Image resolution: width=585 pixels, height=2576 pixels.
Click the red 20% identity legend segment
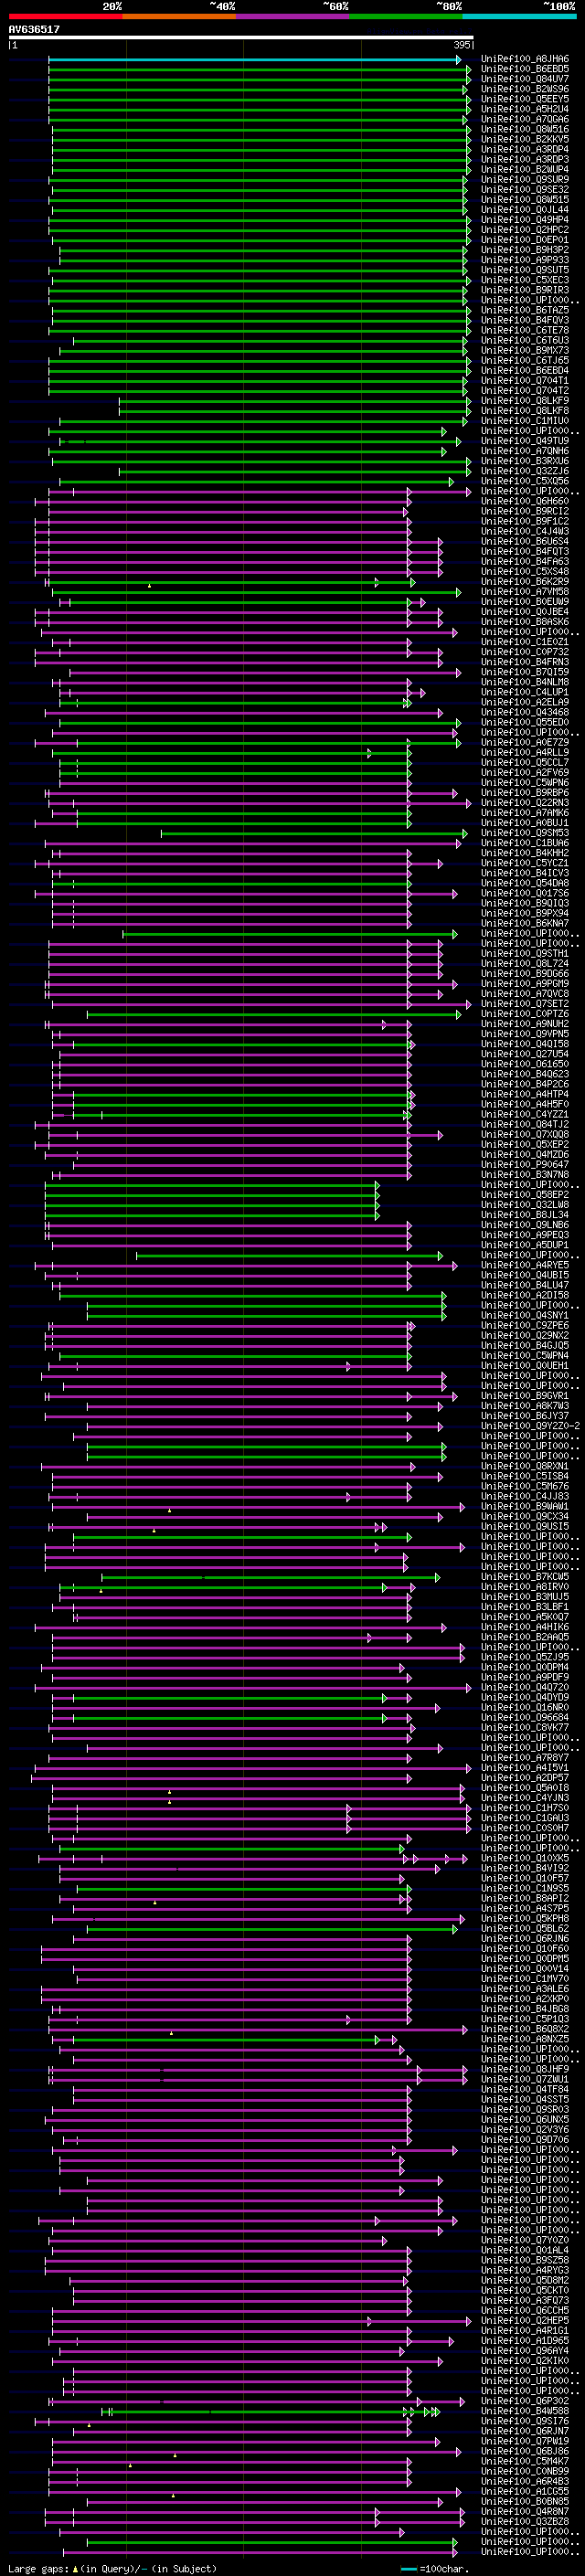point(66,16)
